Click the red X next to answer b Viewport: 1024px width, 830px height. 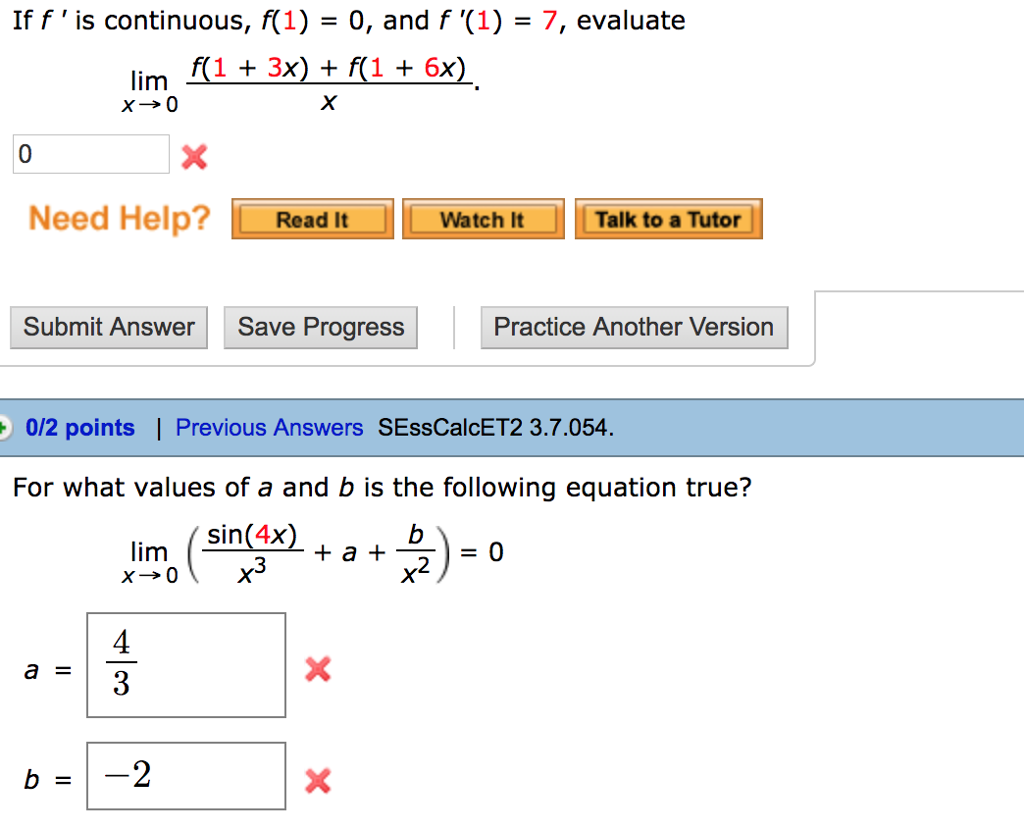[317, 781]
